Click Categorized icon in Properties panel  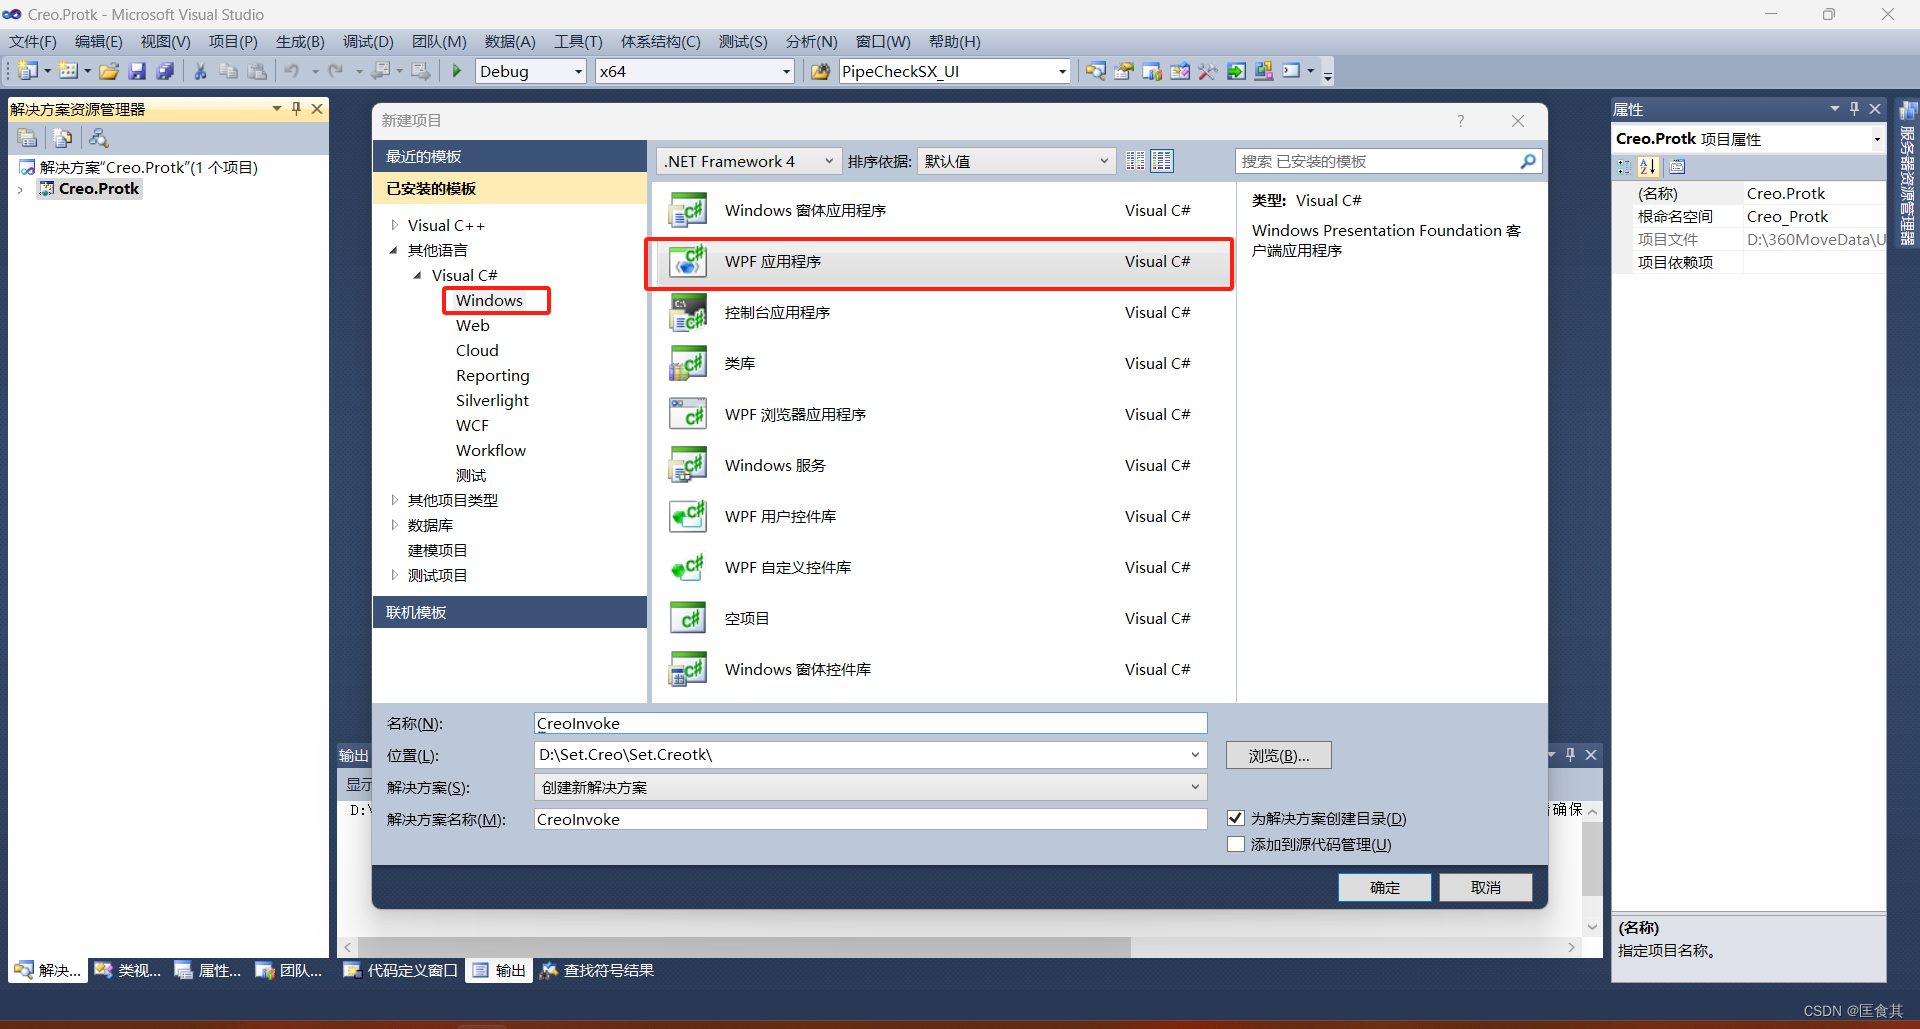click(1624, 167)
